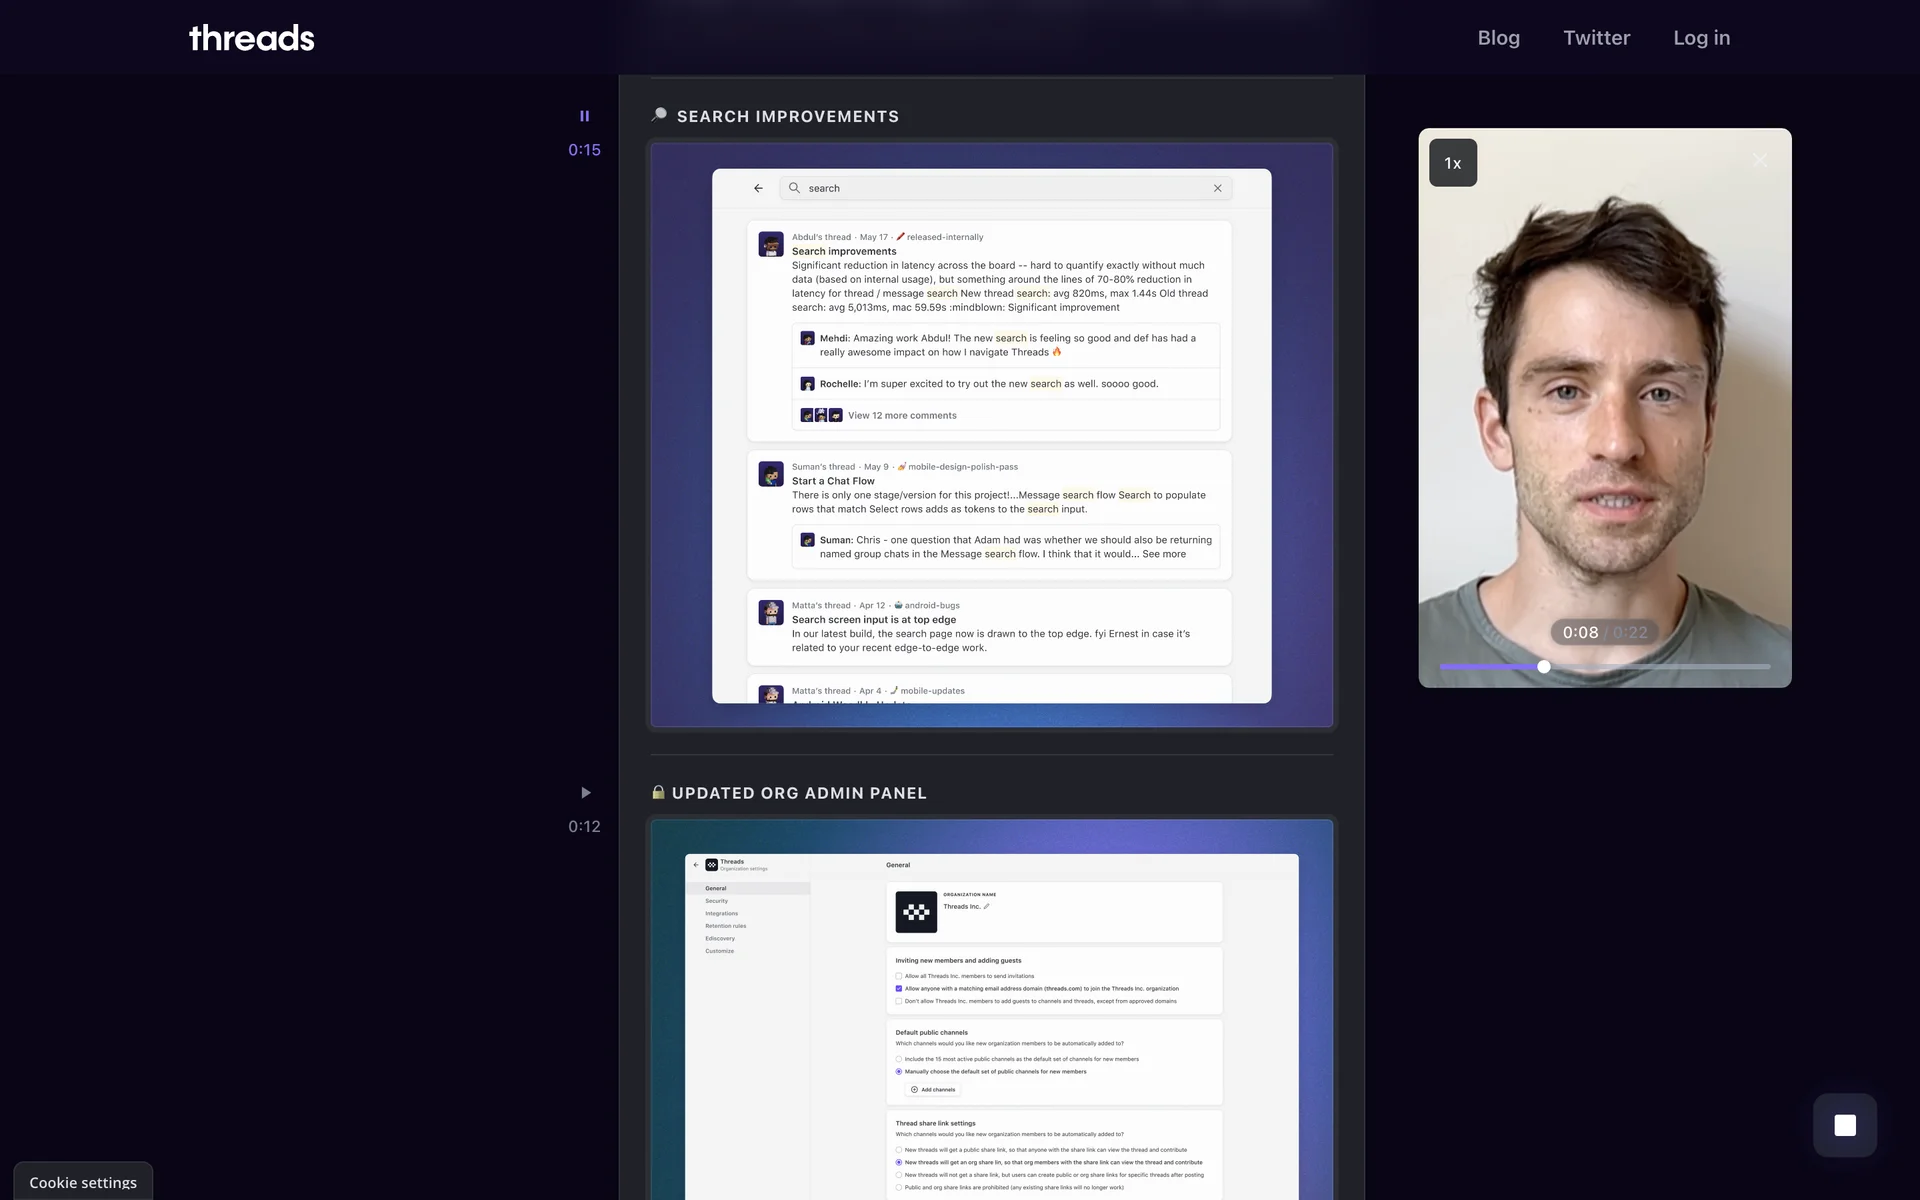
Task: Play the Updated Org Admin Panel section
Action: tap(585, 793)
